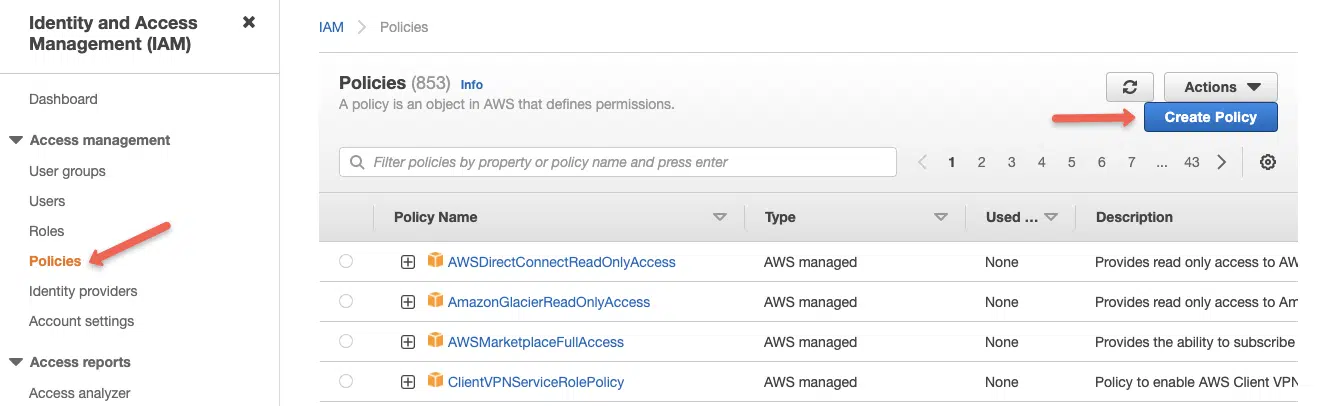Open Users in sidebar

click(47, 201)
